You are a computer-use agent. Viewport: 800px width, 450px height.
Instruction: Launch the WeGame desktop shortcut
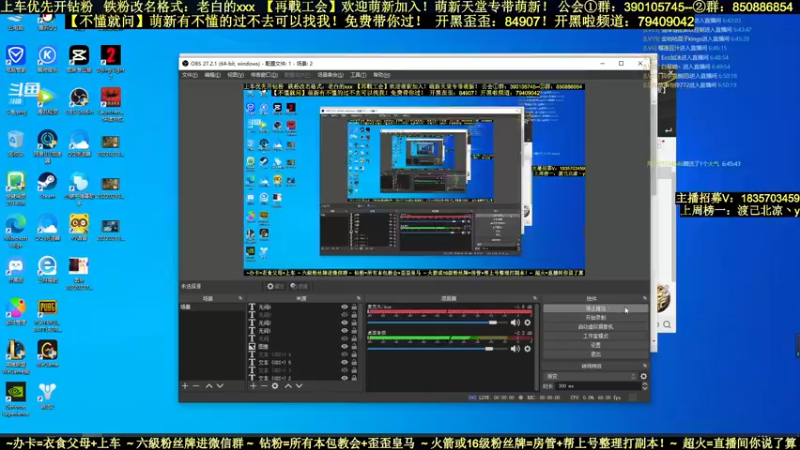click(47, 350)
